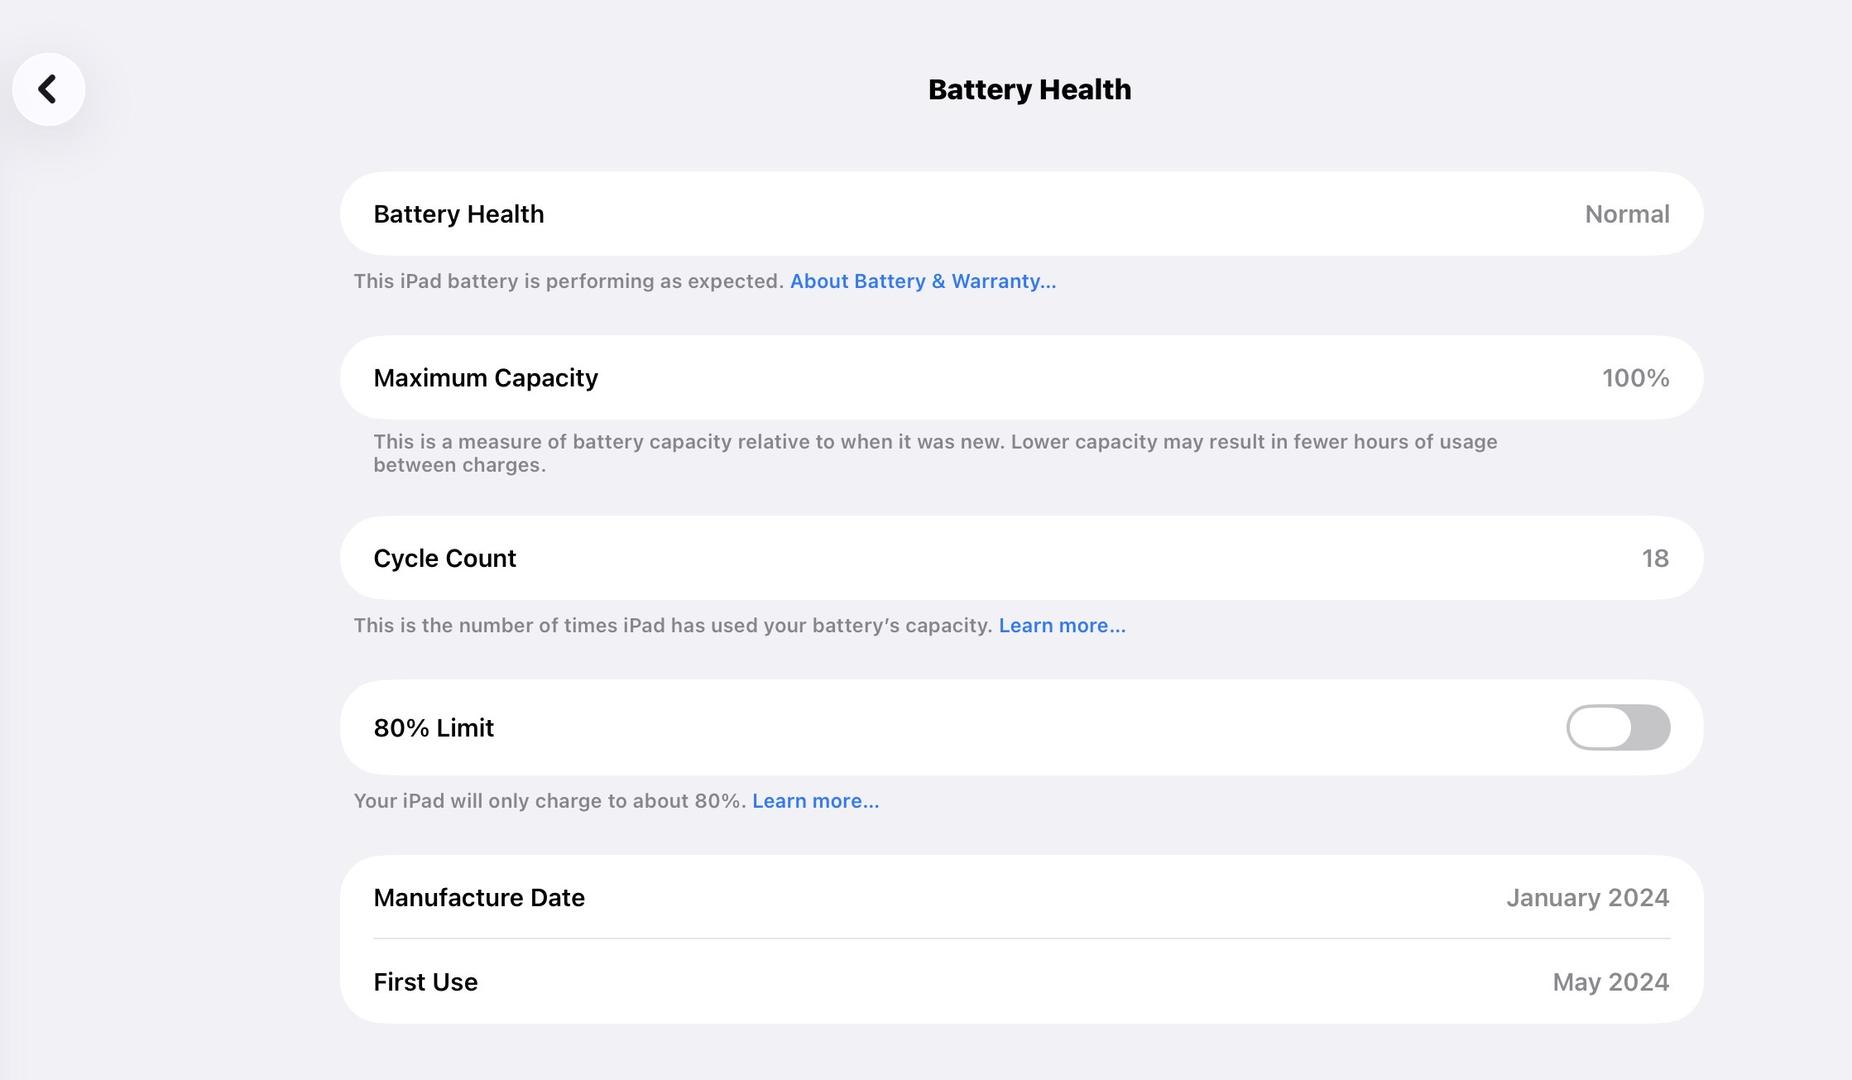Select the Cycle Count row
The image size is (1852, 1080).
(1020, 558)
